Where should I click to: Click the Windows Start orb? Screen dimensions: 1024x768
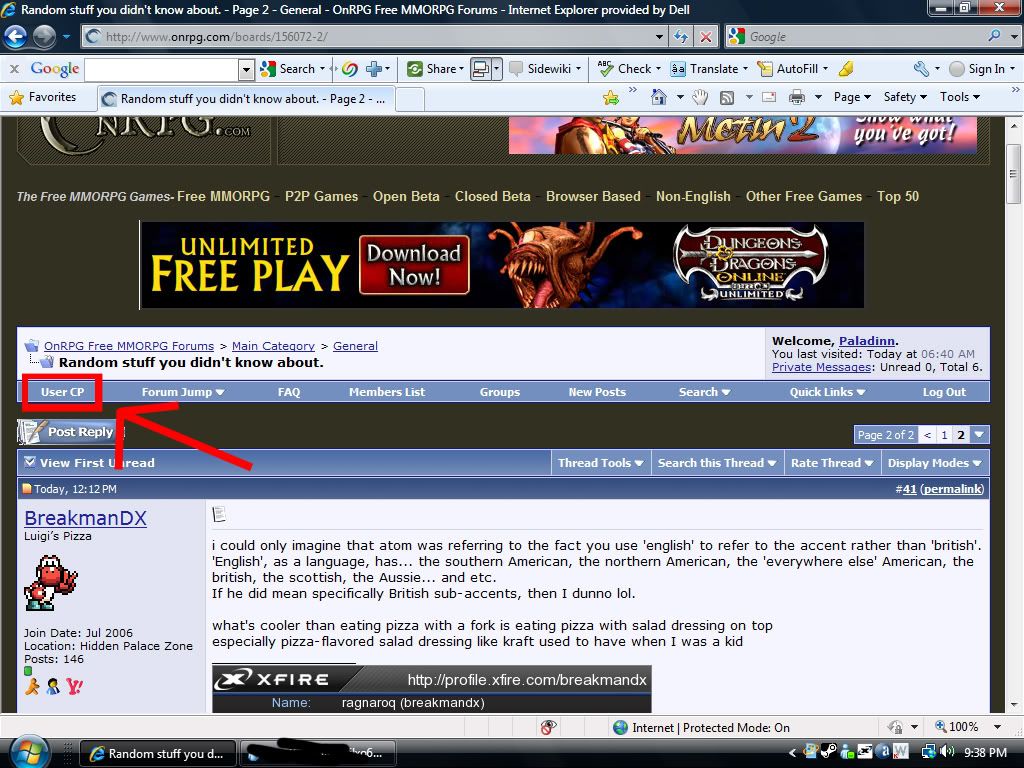coord(28,751)
